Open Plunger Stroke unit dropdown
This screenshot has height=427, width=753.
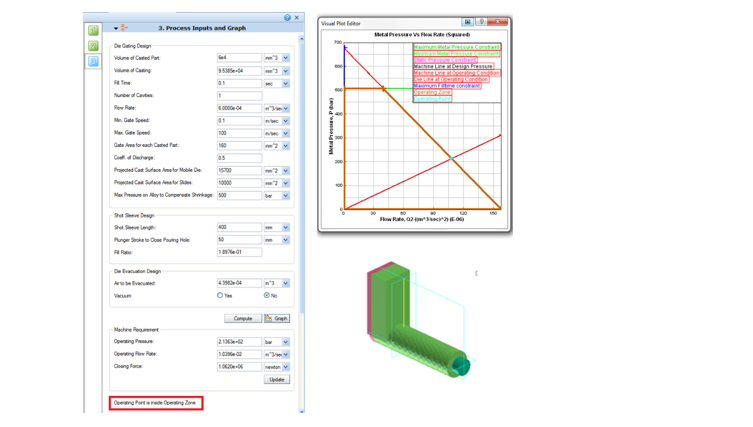[286, 240]
